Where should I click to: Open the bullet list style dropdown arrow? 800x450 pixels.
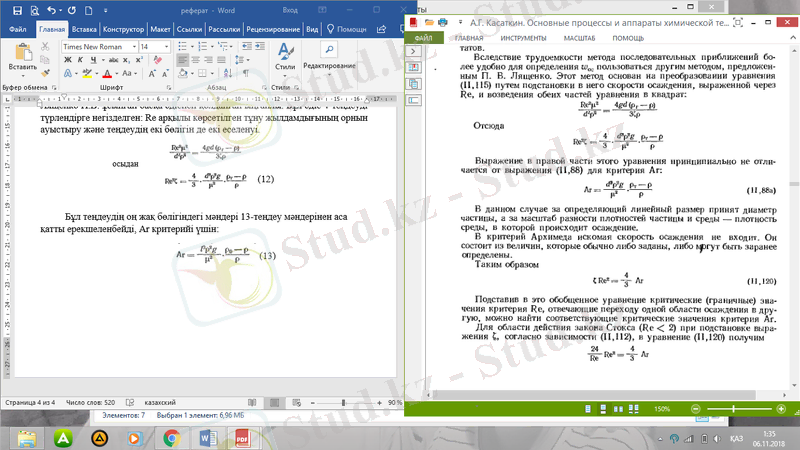click(192, 46)
